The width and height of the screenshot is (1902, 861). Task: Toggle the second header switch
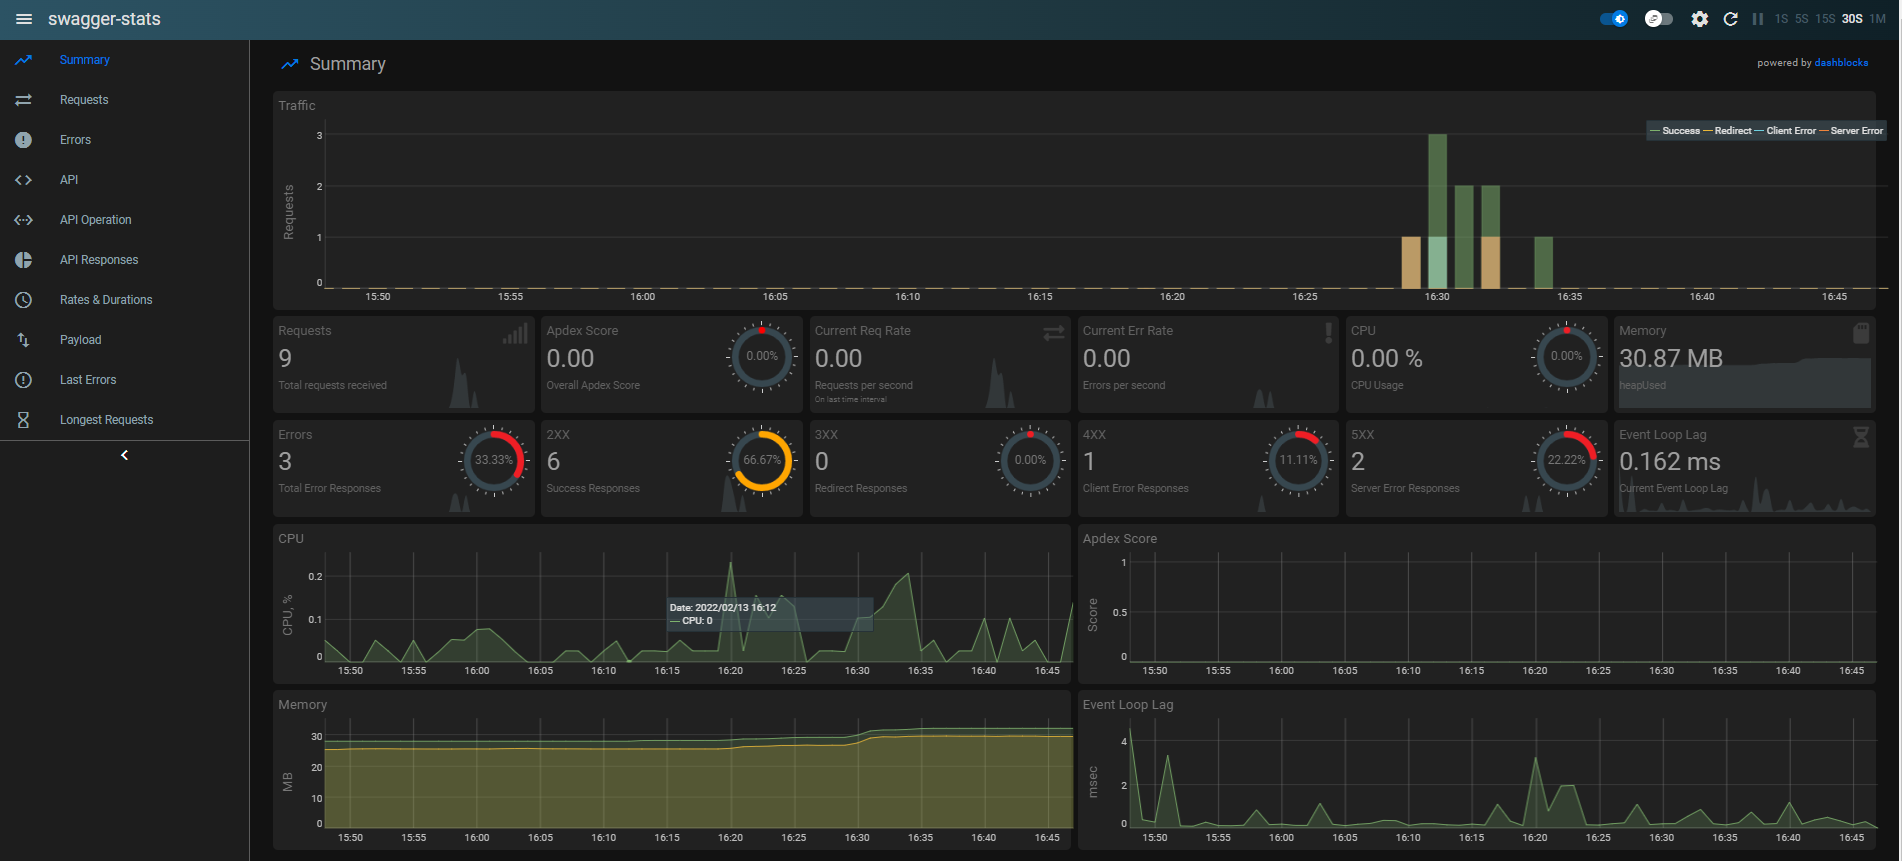(x=1659, y=19)
